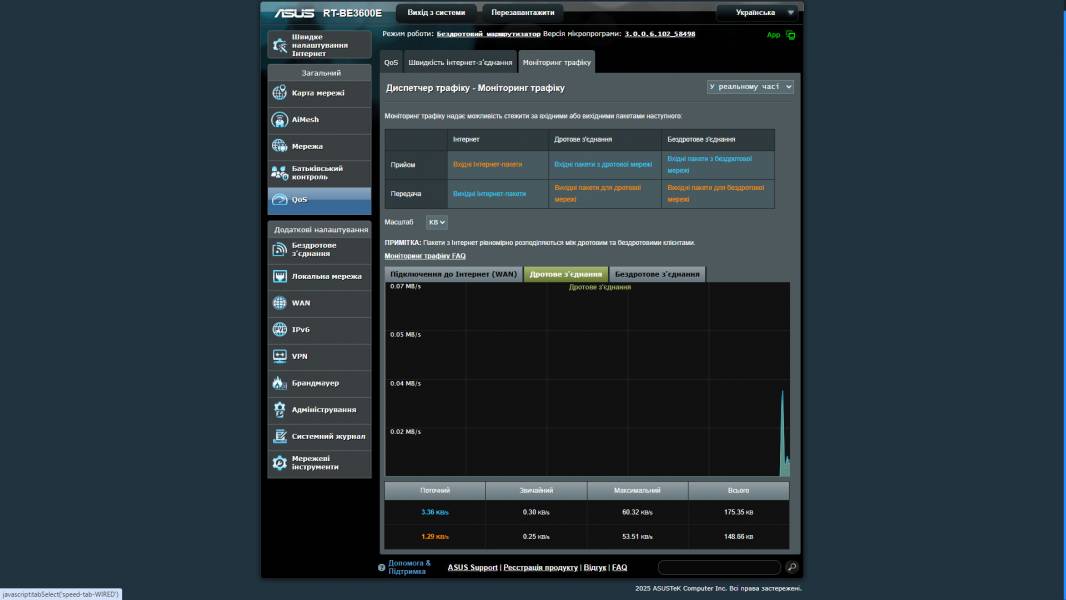Click the network map globe icon
The height and width of the screenshot is (600, 1066).
pyautogui.click(x=279, y=92)
